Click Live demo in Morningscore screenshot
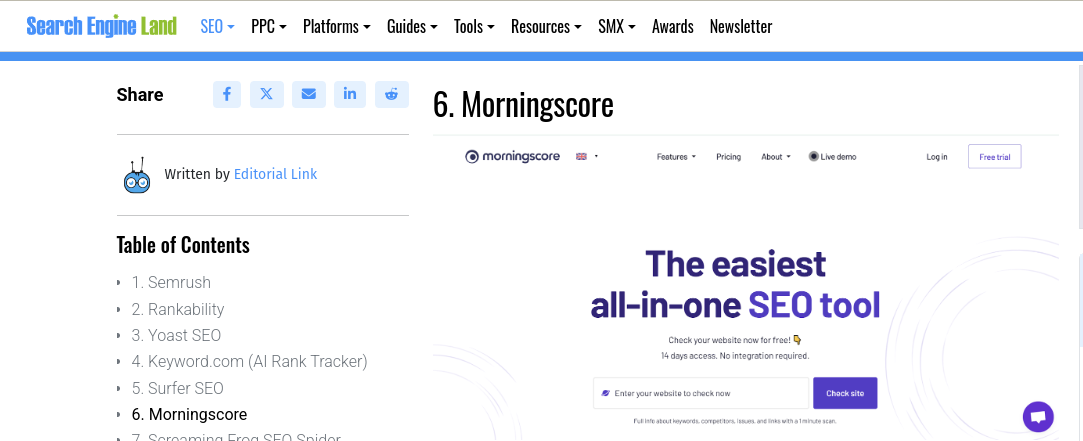 pos(832,157)
